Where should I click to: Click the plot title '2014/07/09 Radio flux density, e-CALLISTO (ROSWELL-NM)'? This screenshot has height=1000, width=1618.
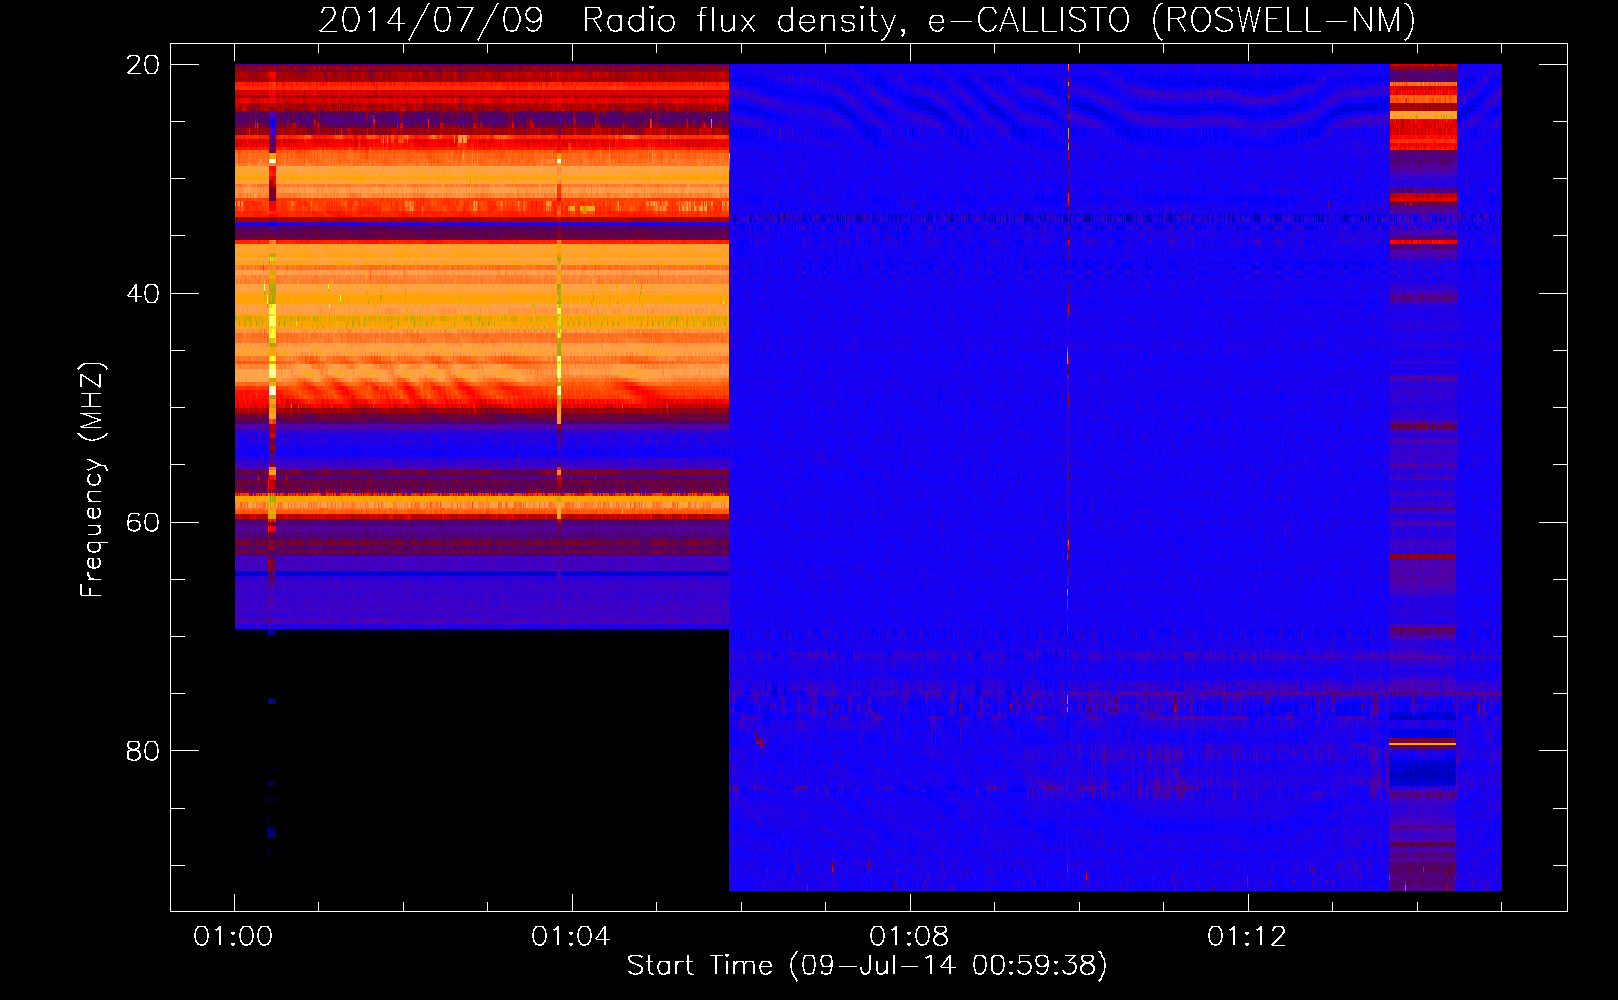[x=867, y=21]
